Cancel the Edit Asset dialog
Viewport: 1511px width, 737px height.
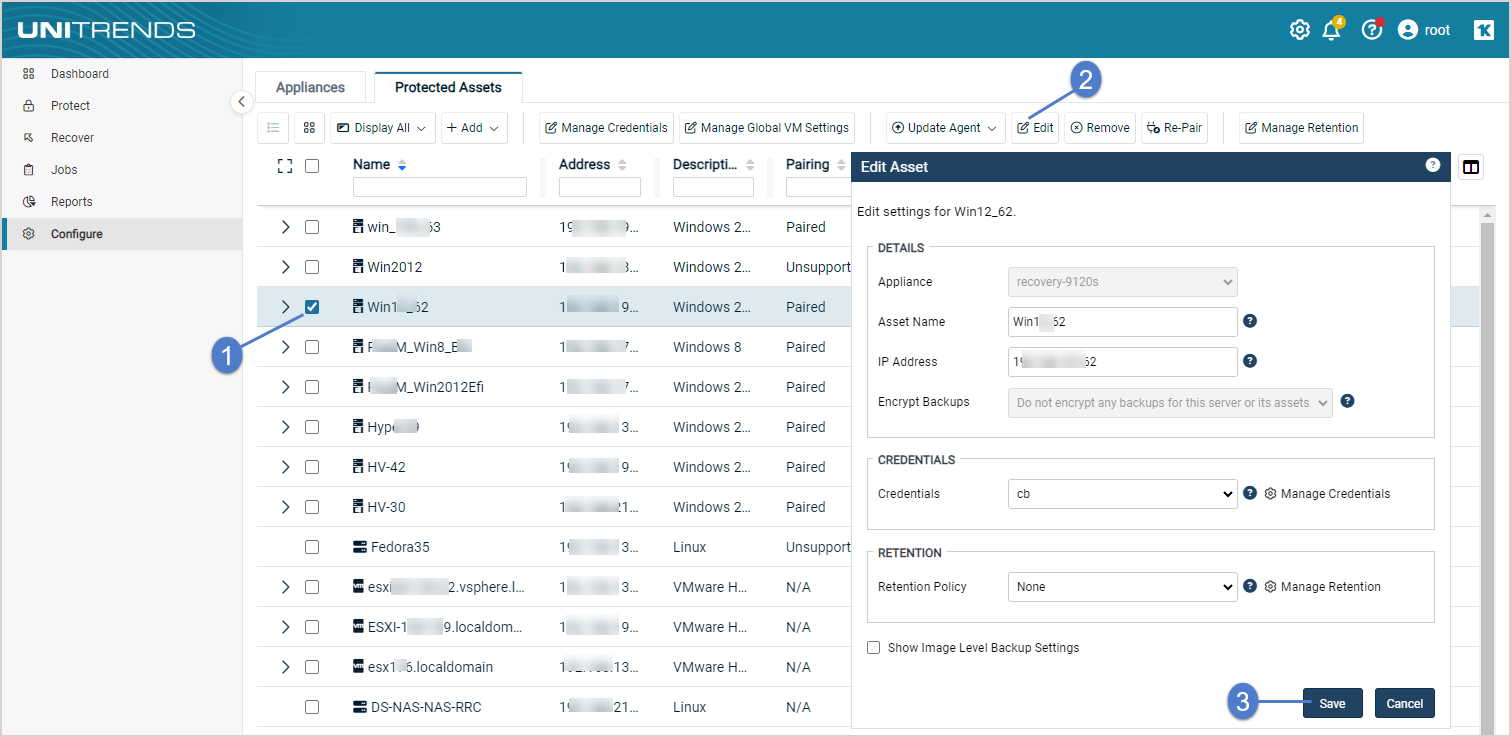(1405, 703)
